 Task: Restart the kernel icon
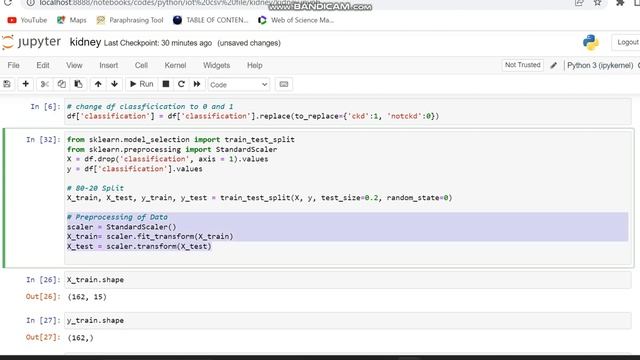point(181,84)
